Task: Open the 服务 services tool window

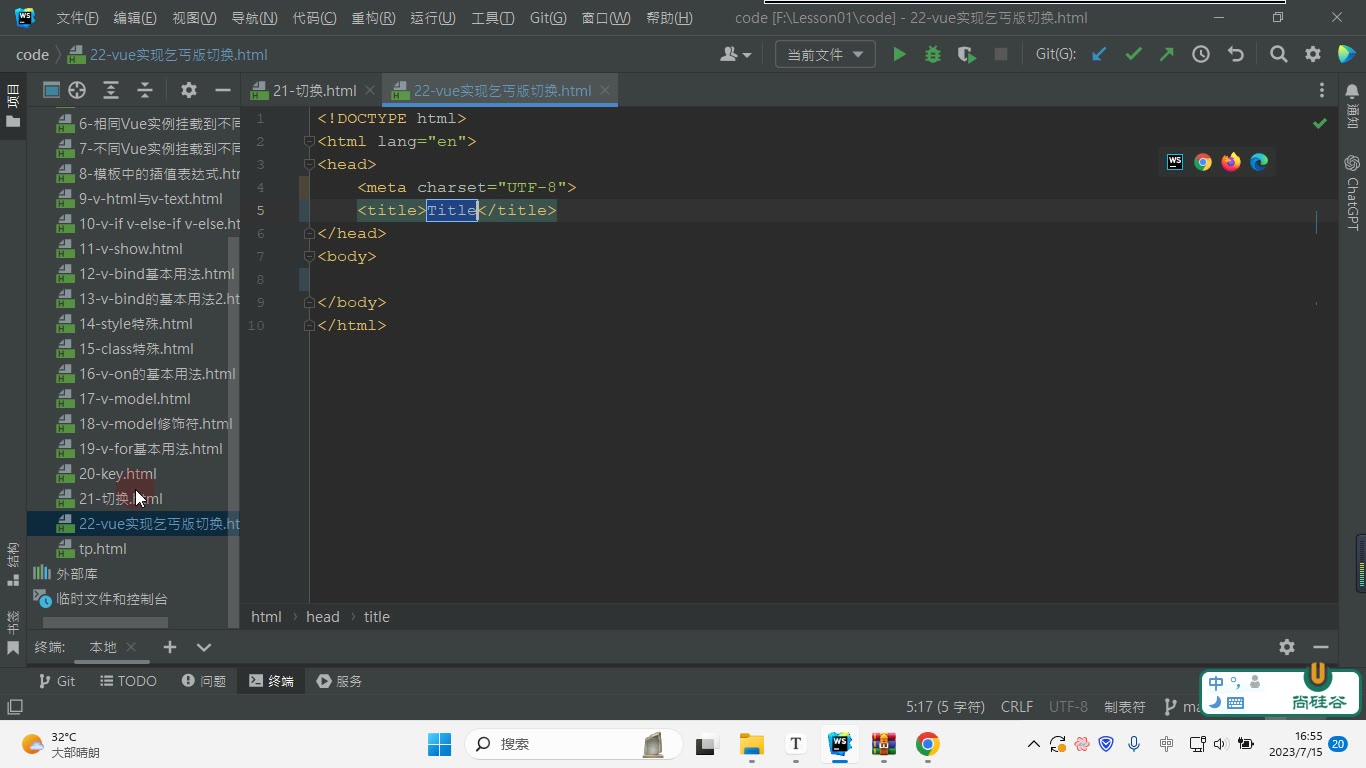Action: tap(339, 681)
